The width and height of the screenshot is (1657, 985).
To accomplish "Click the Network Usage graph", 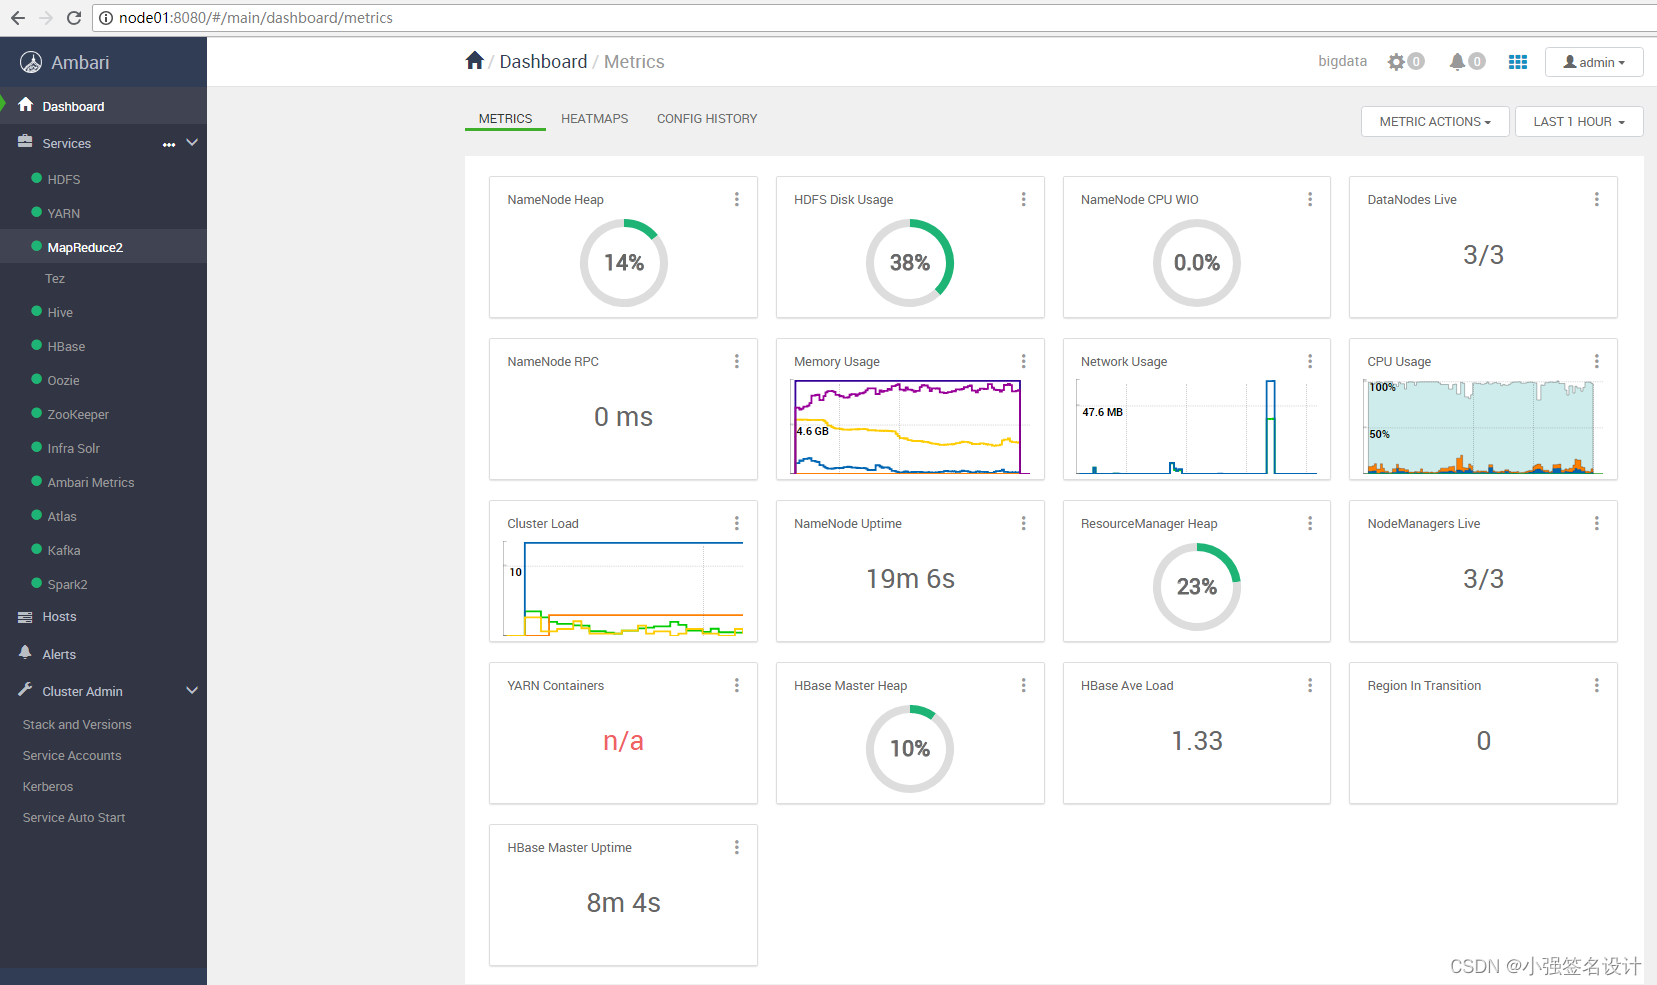I will click(1196, 427).
